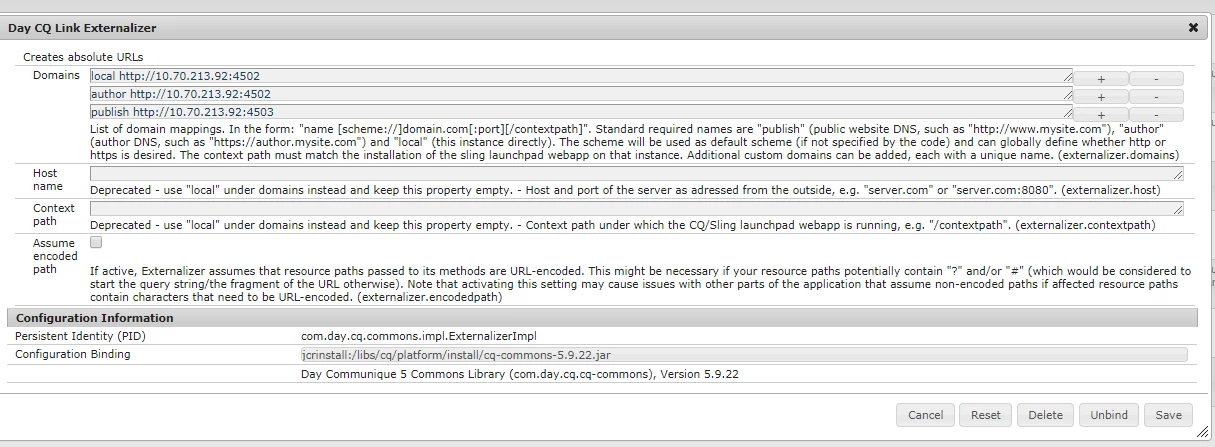Edit the publish domain URL field
Viewport: 1215px width, 447px height.
pos(581,112)
